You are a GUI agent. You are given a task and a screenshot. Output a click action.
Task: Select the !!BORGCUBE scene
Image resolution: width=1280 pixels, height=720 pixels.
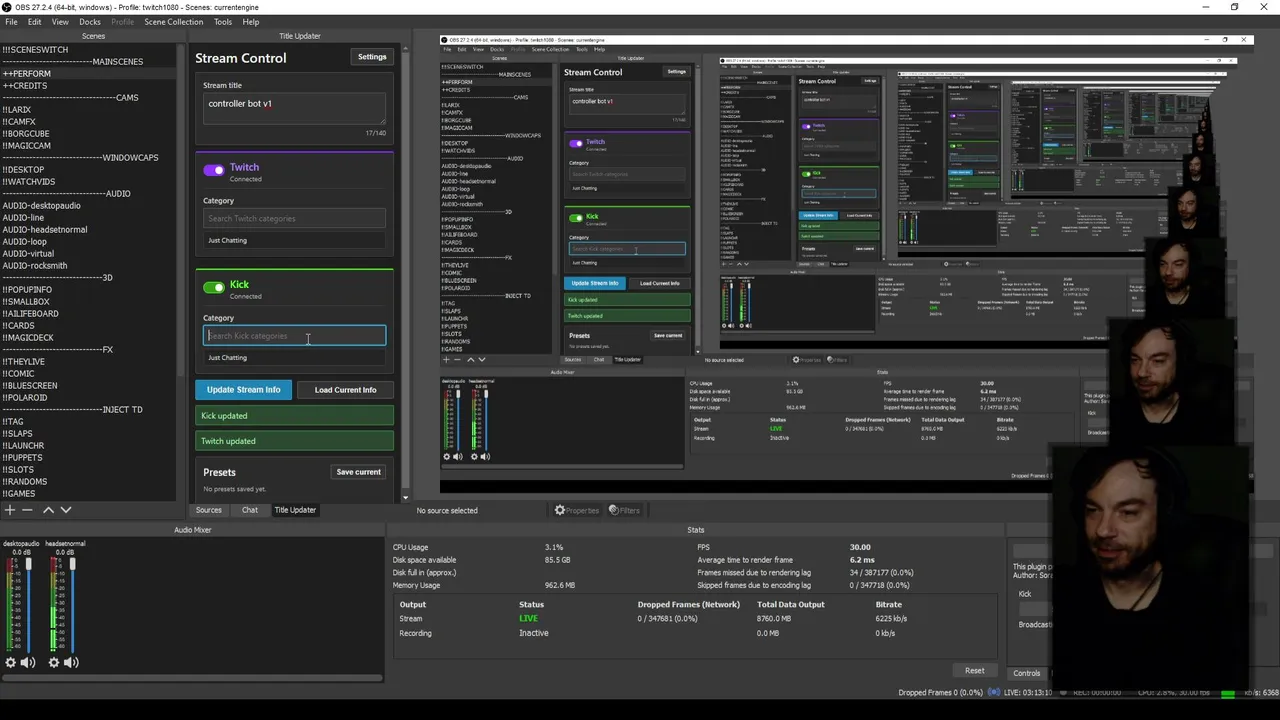90,134
